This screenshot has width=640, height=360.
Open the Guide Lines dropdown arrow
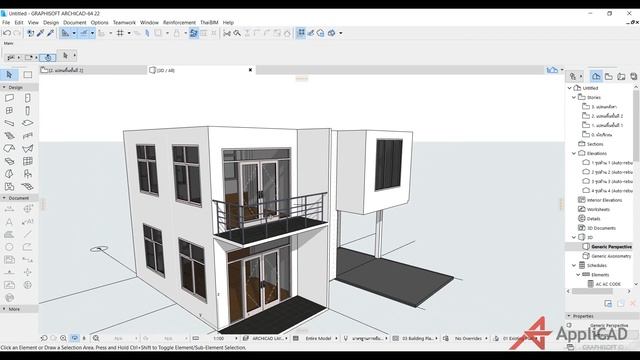coord(74,33)
